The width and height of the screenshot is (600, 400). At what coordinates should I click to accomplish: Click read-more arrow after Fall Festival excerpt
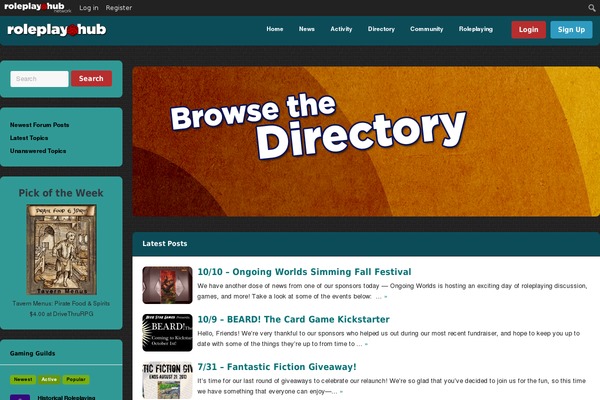385,297
